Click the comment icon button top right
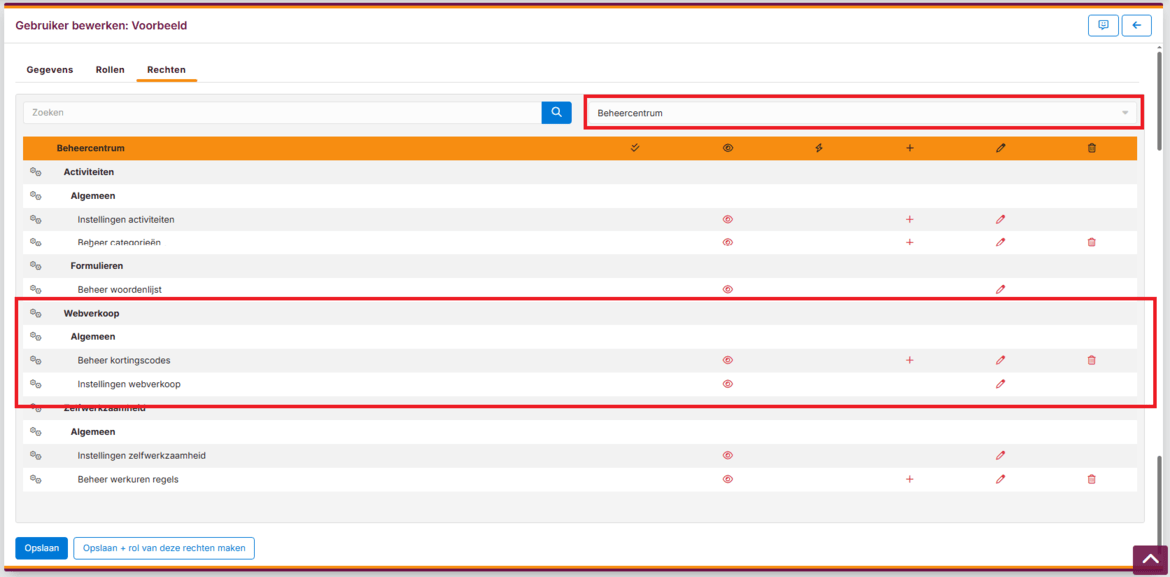This screenshot has width=1170, height=577. click(1103, 26)
